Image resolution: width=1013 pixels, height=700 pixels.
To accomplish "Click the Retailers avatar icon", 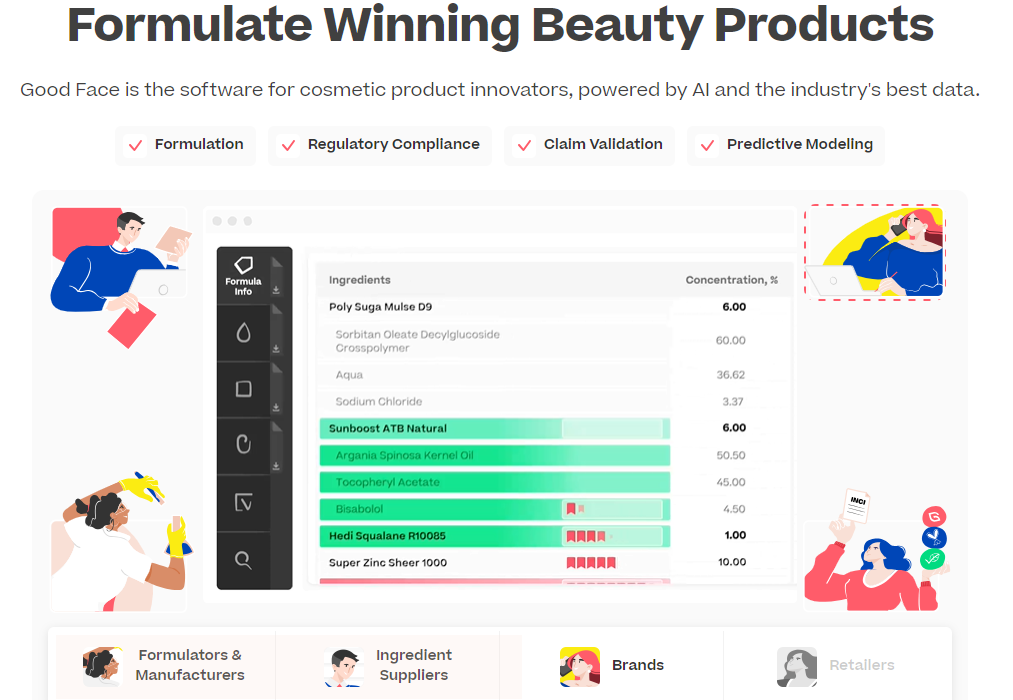I will (x=797, y=666).
